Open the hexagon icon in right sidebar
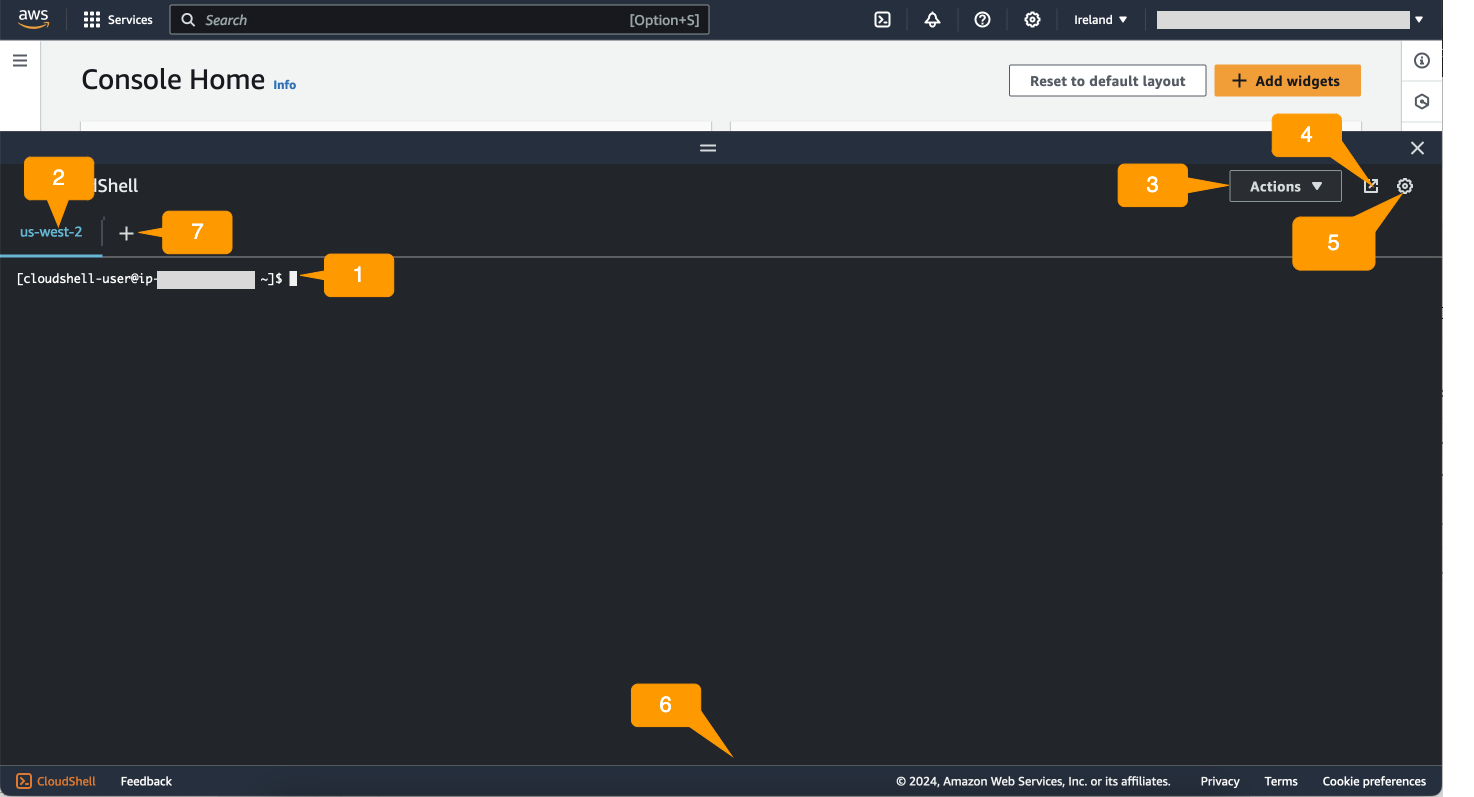This screenshot has height=797, width=1474. tap(1422, 102)
